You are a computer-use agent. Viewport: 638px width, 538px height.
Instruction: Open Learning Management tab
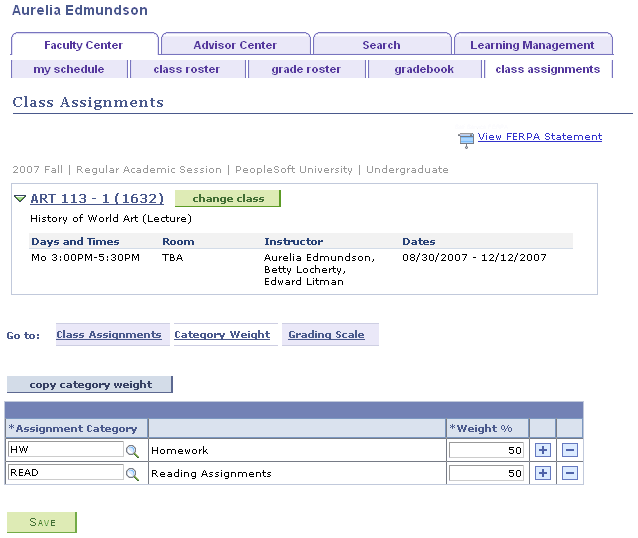pyautogui.click(x=533, y=45)
